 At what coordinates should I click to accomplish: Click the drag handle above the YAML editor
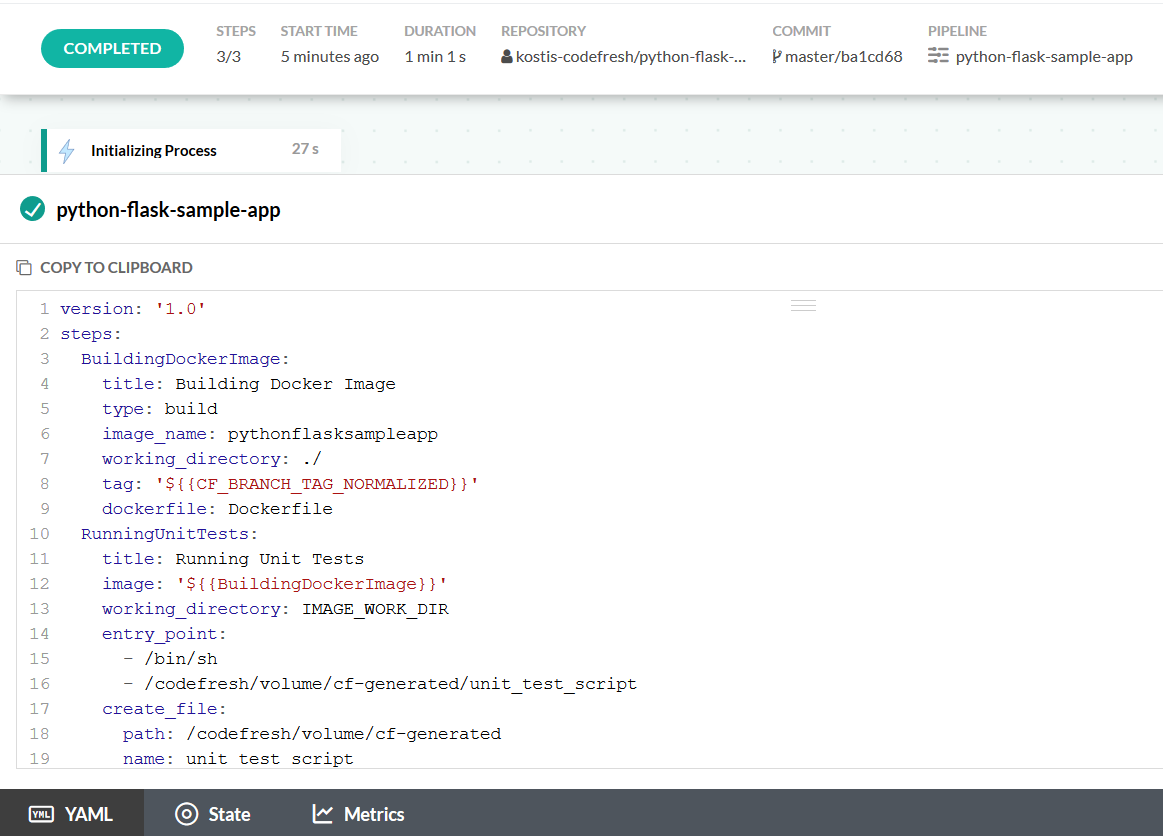click(x=803, y=305)
